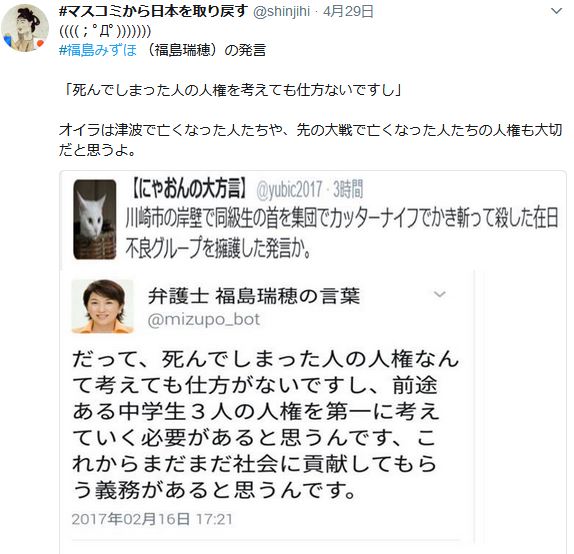Open the #福島みずほ hashtag link
This screenshot has height=554, width=574.
(x=98, y=50)
